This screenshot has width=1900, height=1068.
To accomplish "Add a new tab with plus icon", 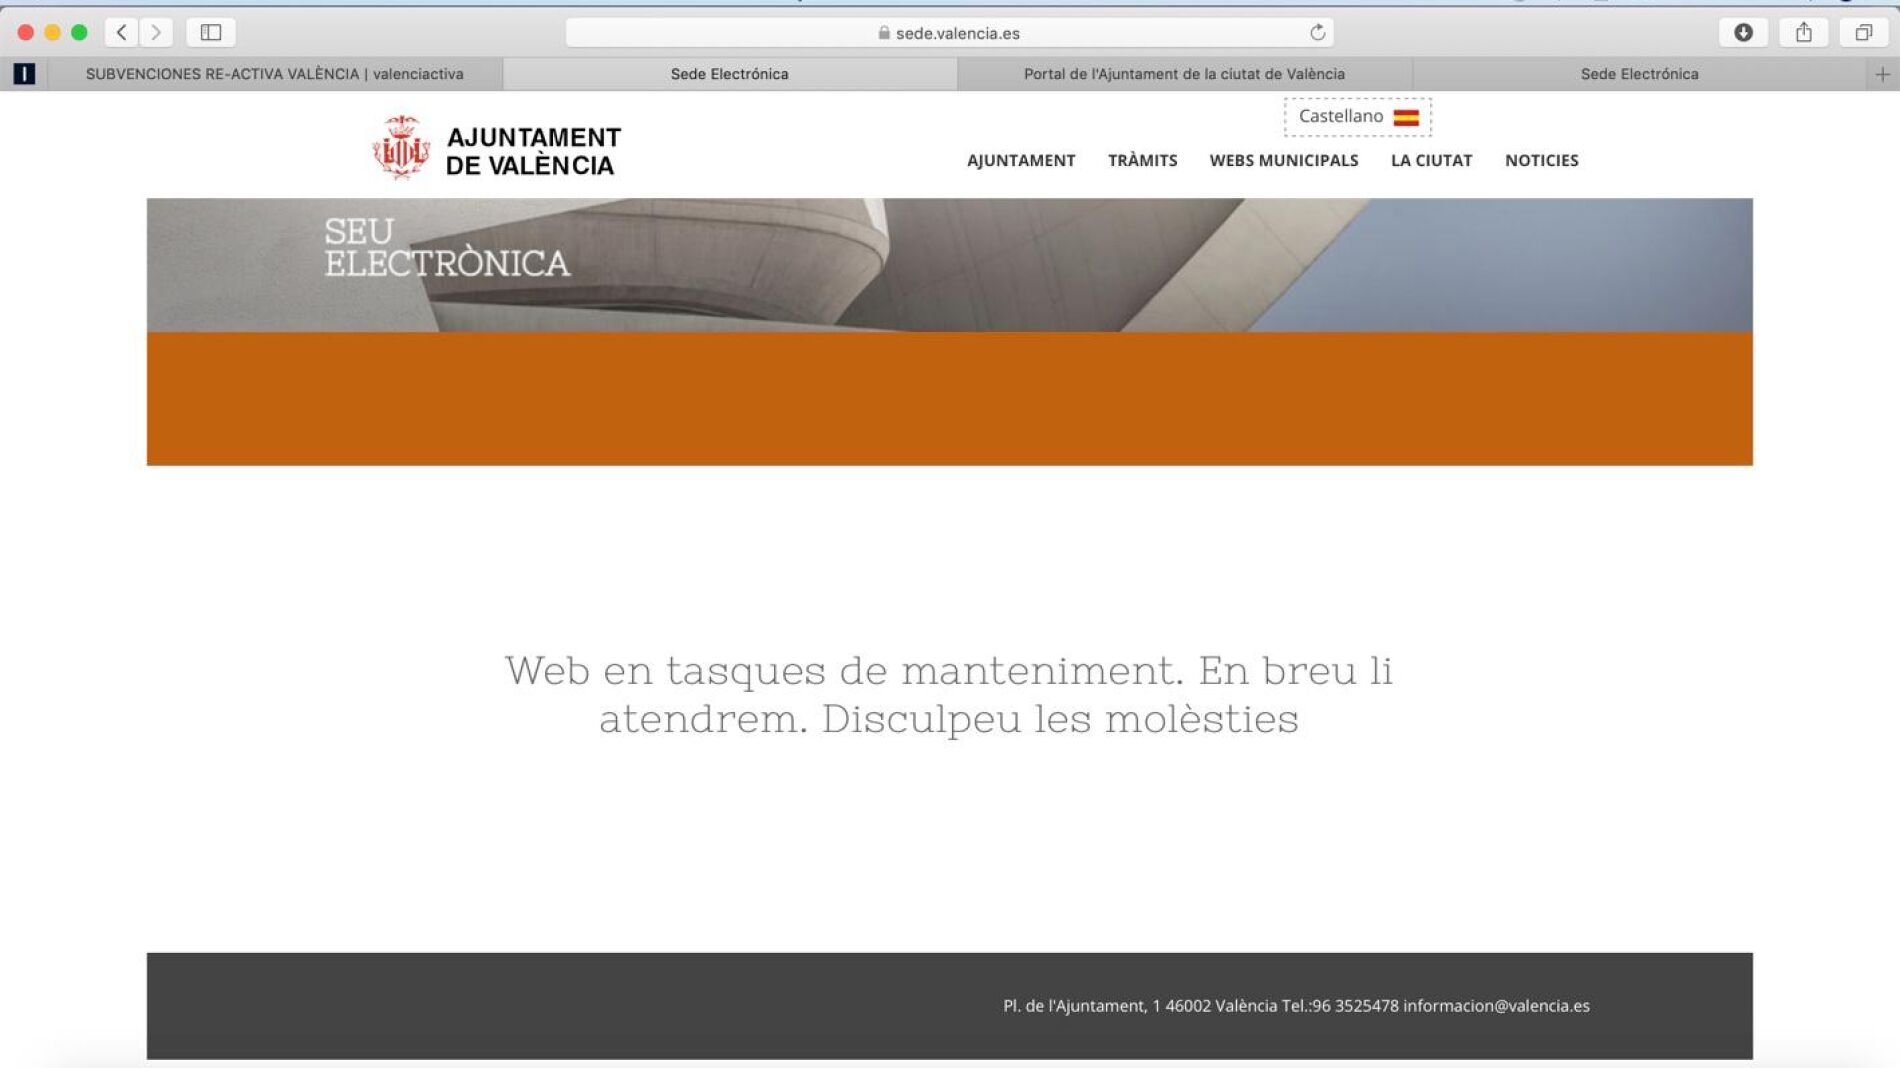I will tap(1882, 74).
